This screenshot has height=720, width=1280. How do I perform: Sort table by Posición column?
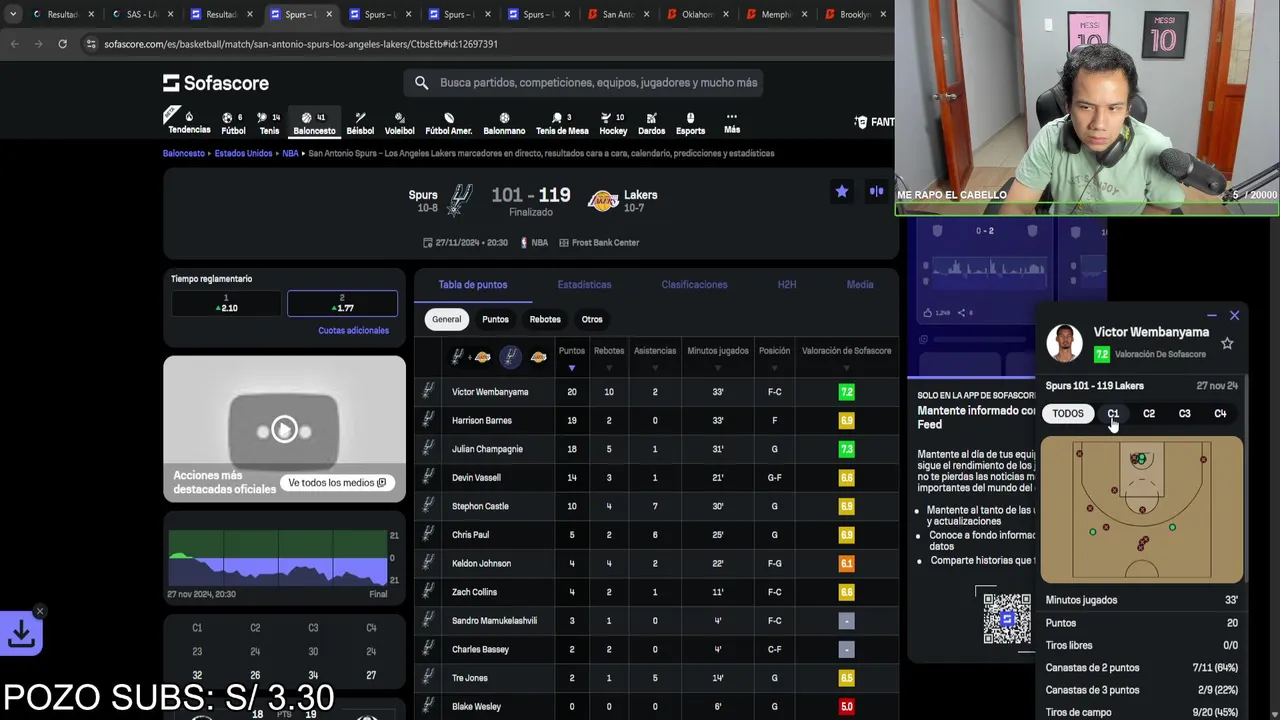click(774, 358)
